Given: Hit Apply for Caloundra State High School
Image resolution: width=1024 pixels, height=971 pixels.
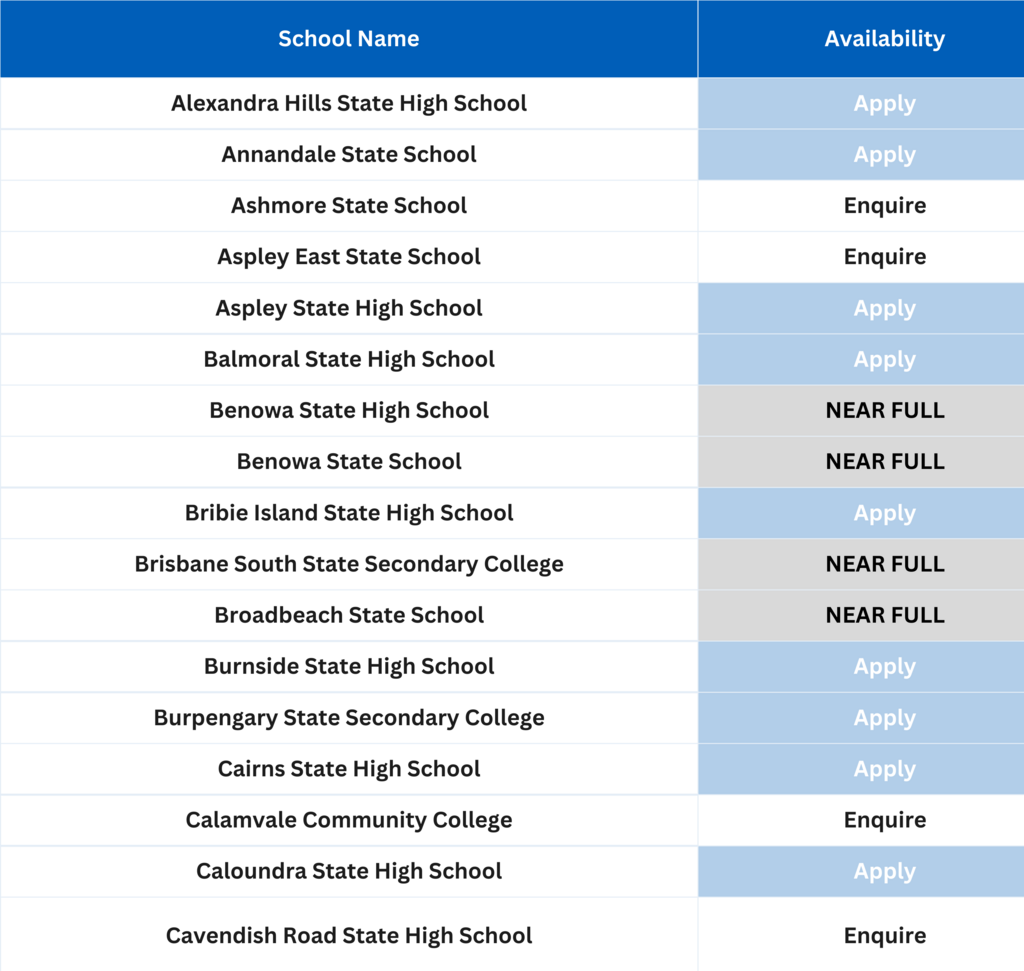Looking at the screenshot, I should point(884,871).
